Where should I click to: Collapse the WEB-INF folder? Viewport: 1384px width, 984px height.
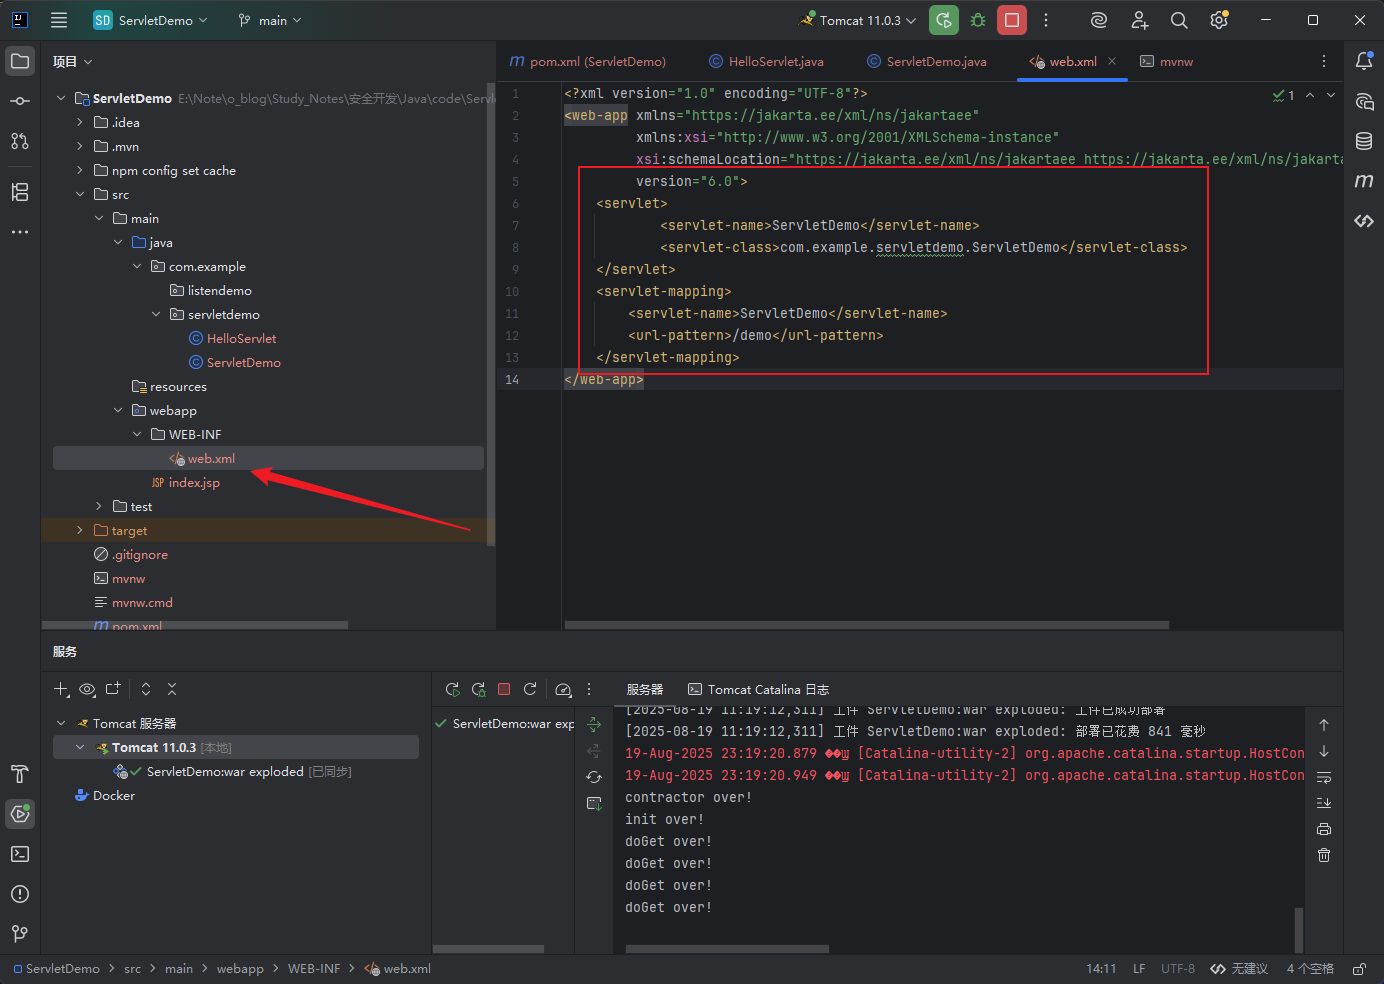coord(137,434)
